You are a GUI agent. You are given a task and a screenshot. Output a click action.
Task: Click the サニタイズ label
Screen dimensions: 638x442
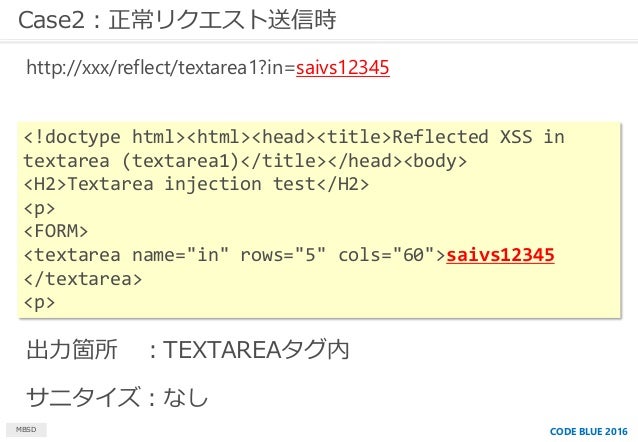point(83,397)
